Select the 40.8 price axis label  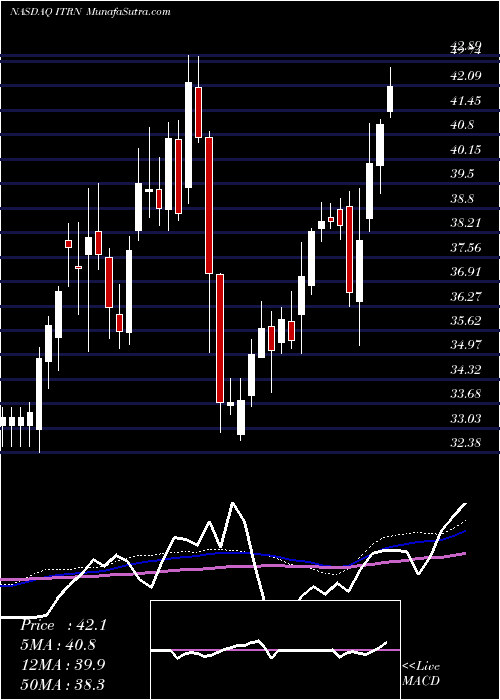[462, 125]
